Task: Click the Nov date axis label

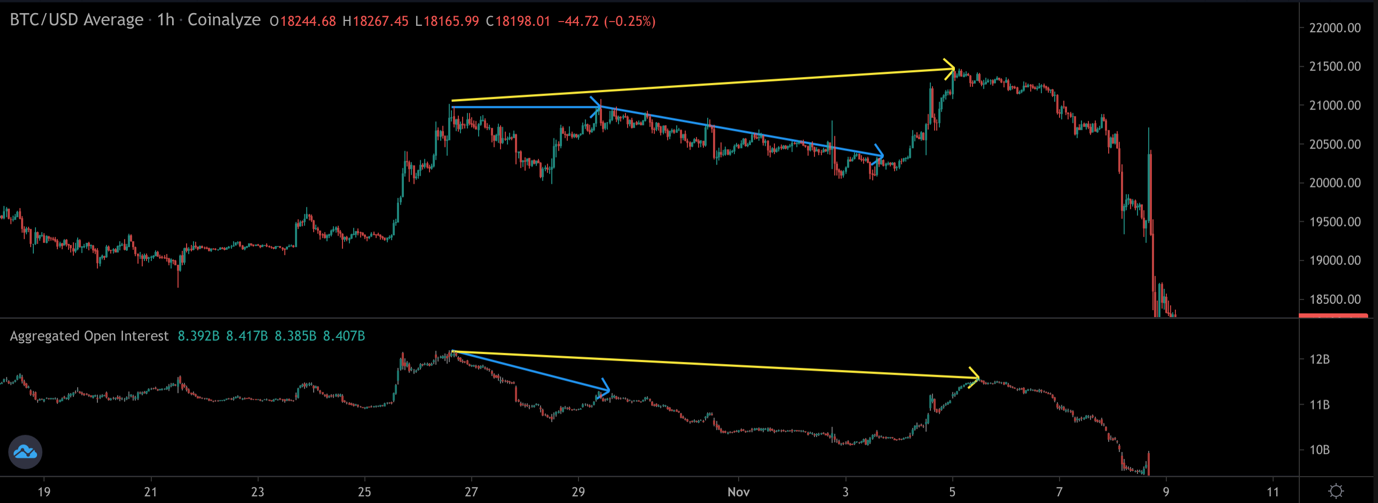Action: 738,492
